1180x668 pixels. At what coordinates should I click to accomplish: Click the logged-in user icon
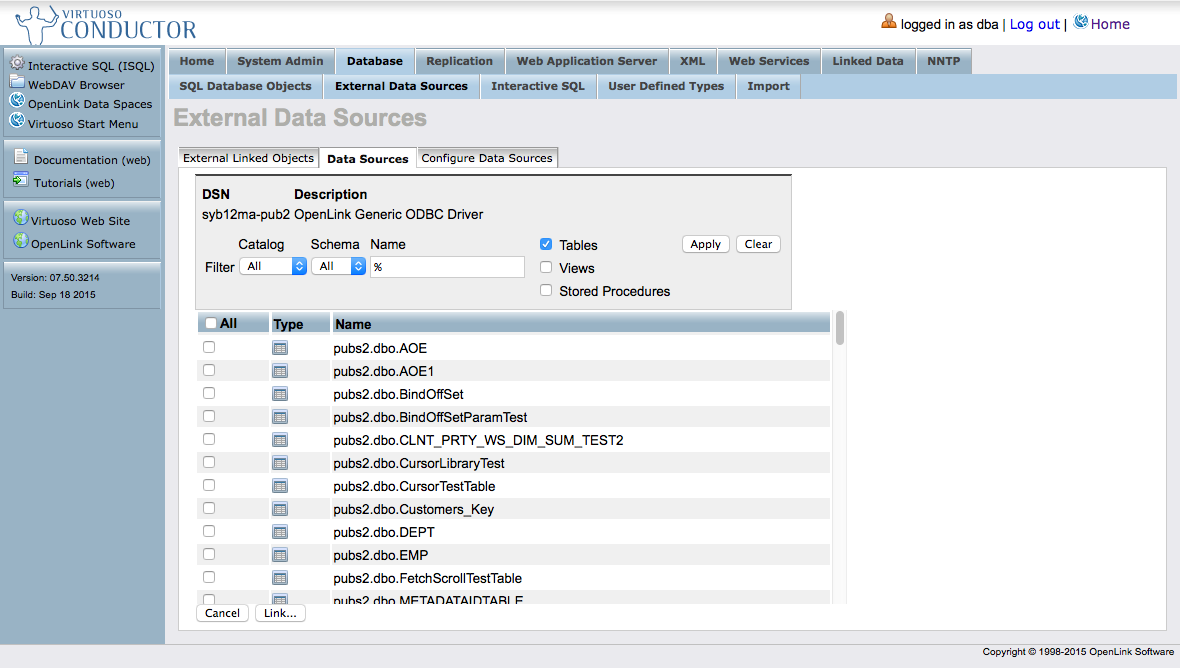click(889, 22)
